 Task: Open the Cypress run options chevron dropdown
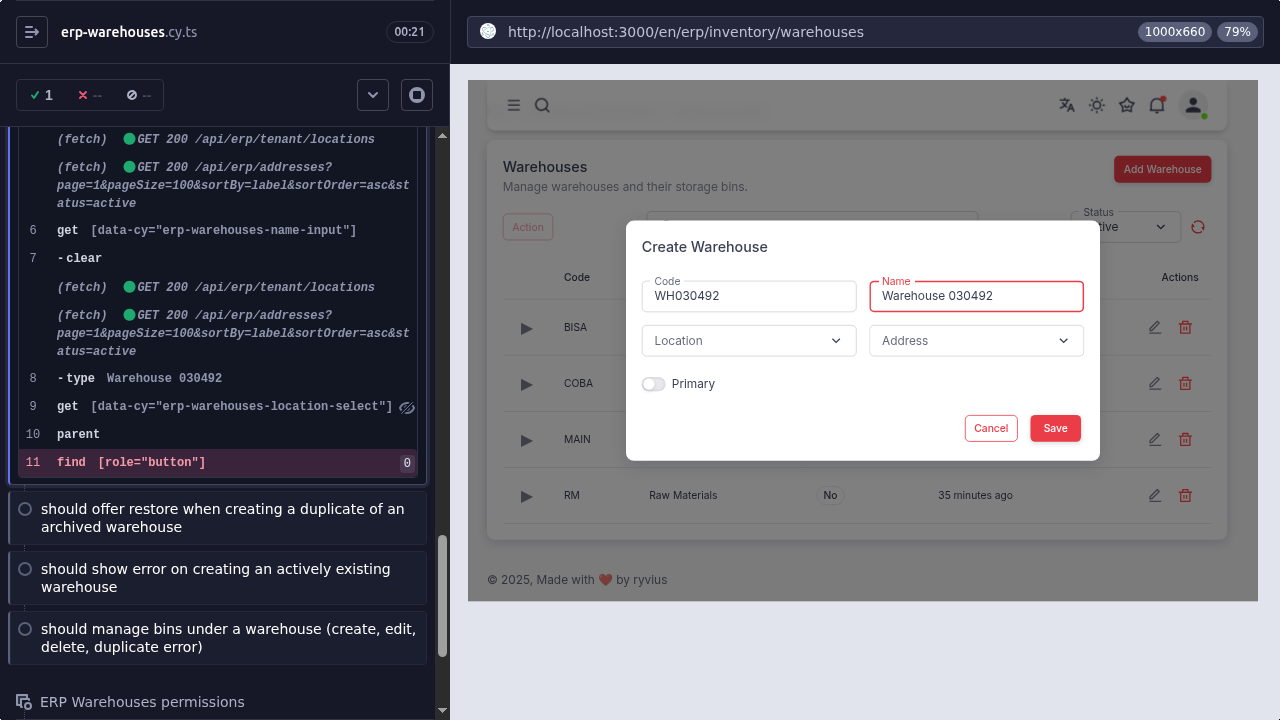373,95
